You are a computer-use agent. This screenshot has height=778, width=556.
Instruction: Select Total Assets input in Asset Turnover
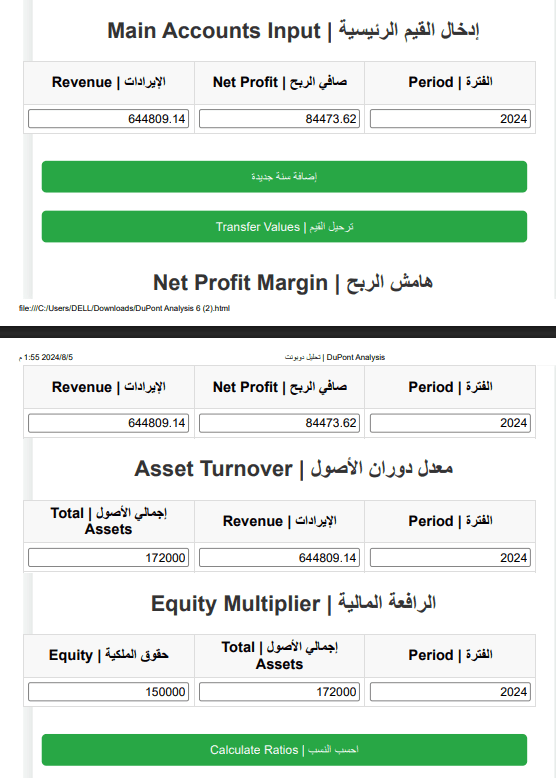click(109, 558)
